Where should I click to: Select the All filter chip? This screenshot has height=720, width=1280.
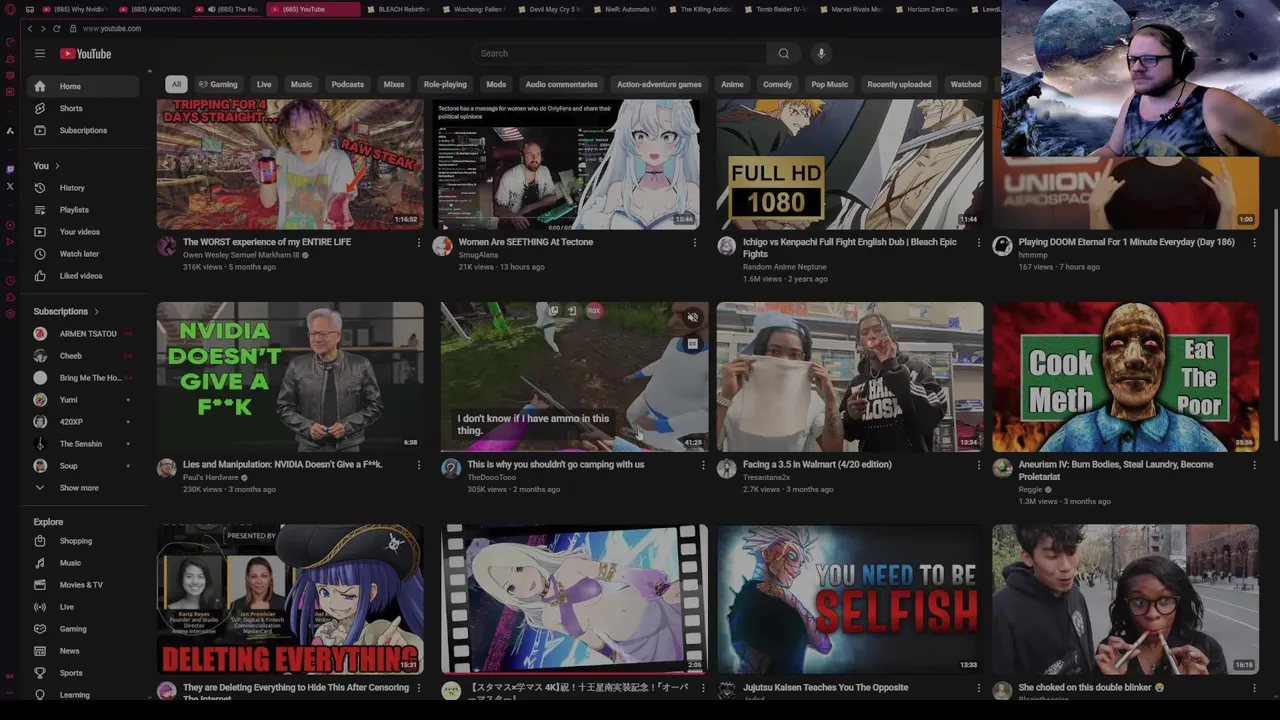click(176, 85)
